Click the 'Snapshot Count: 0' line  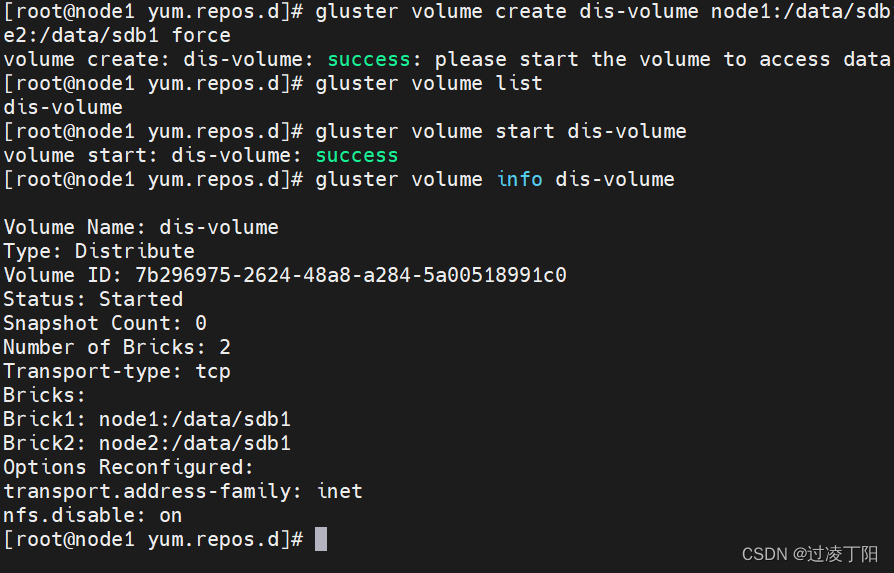(x=105, y=323)
